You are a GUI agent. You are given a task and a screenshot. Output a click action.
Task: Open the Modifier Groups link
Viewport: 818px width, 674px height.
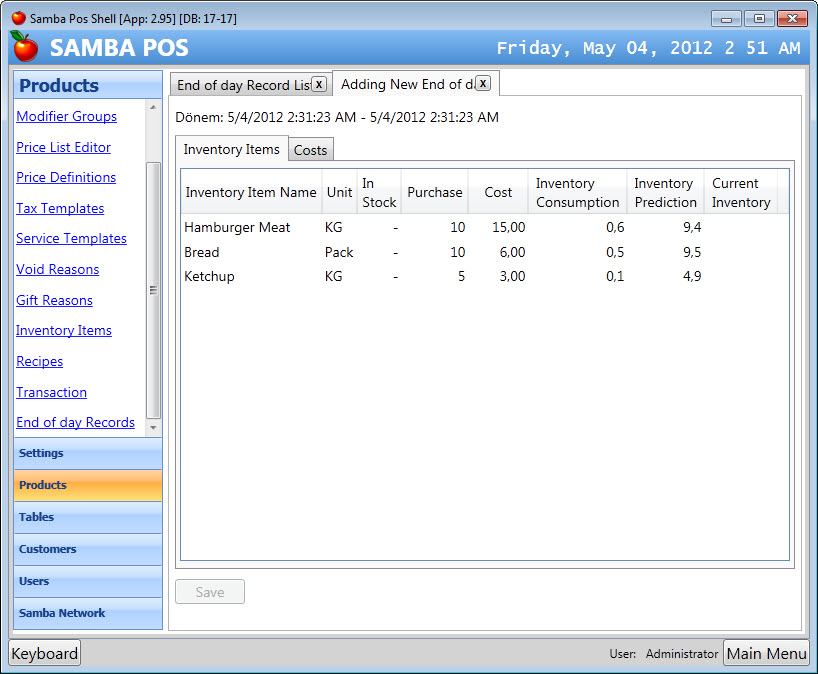[x=66, y=116]
